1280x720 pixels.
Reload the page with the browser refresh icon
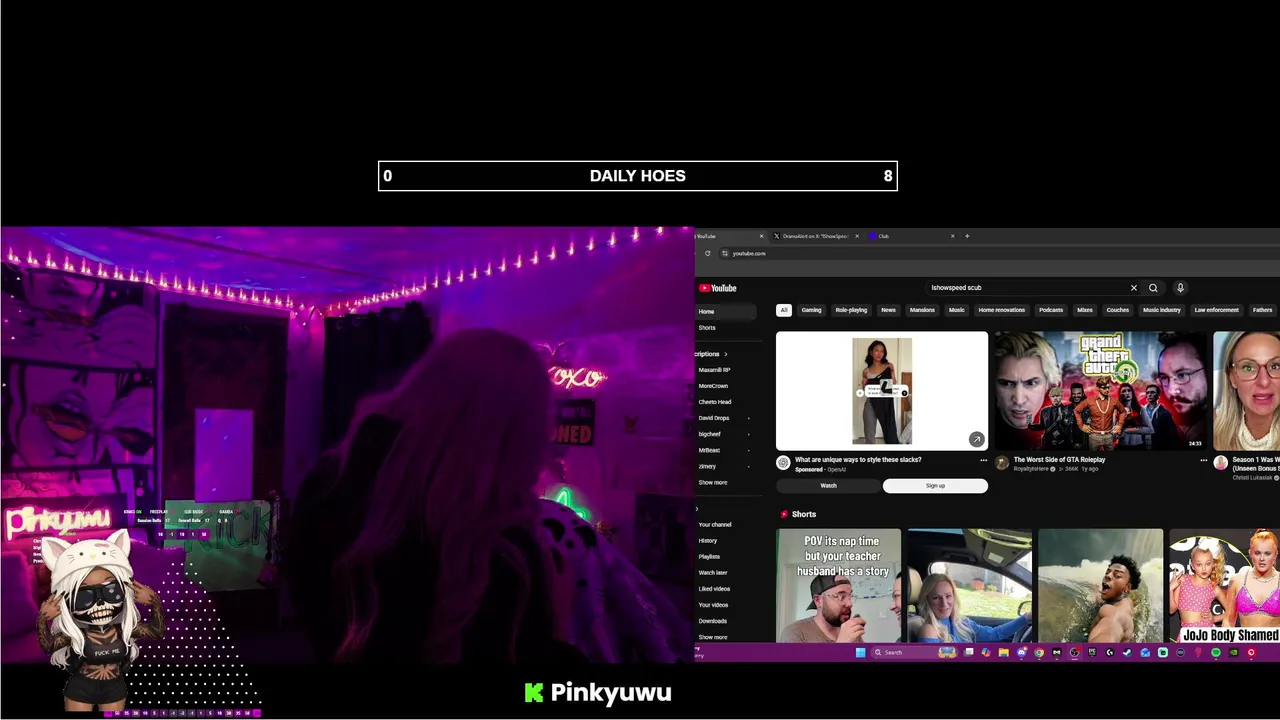707,253
